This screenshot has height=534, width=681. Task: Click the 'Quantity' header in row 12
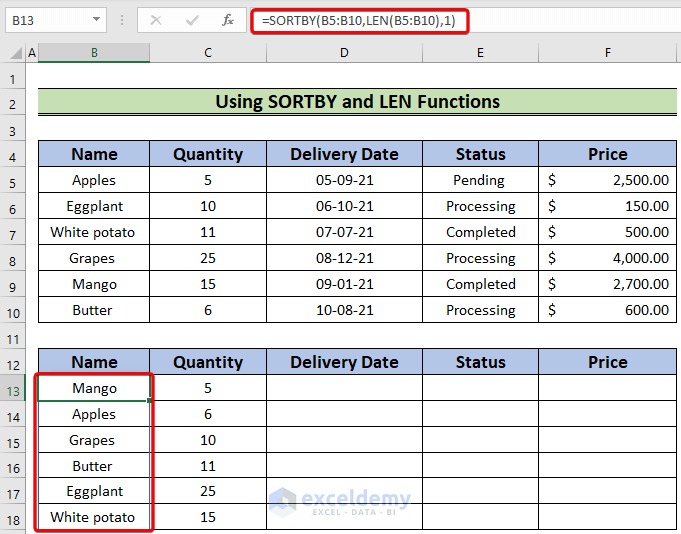pos(208,362)
